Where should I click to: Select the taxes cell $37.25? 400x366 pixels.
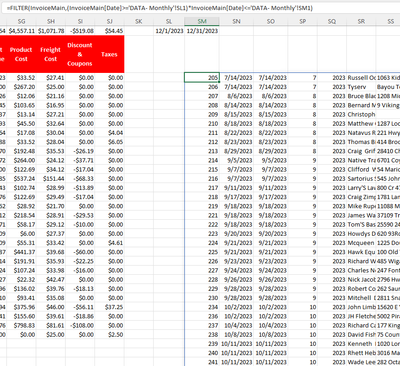[x=109, y=307]
